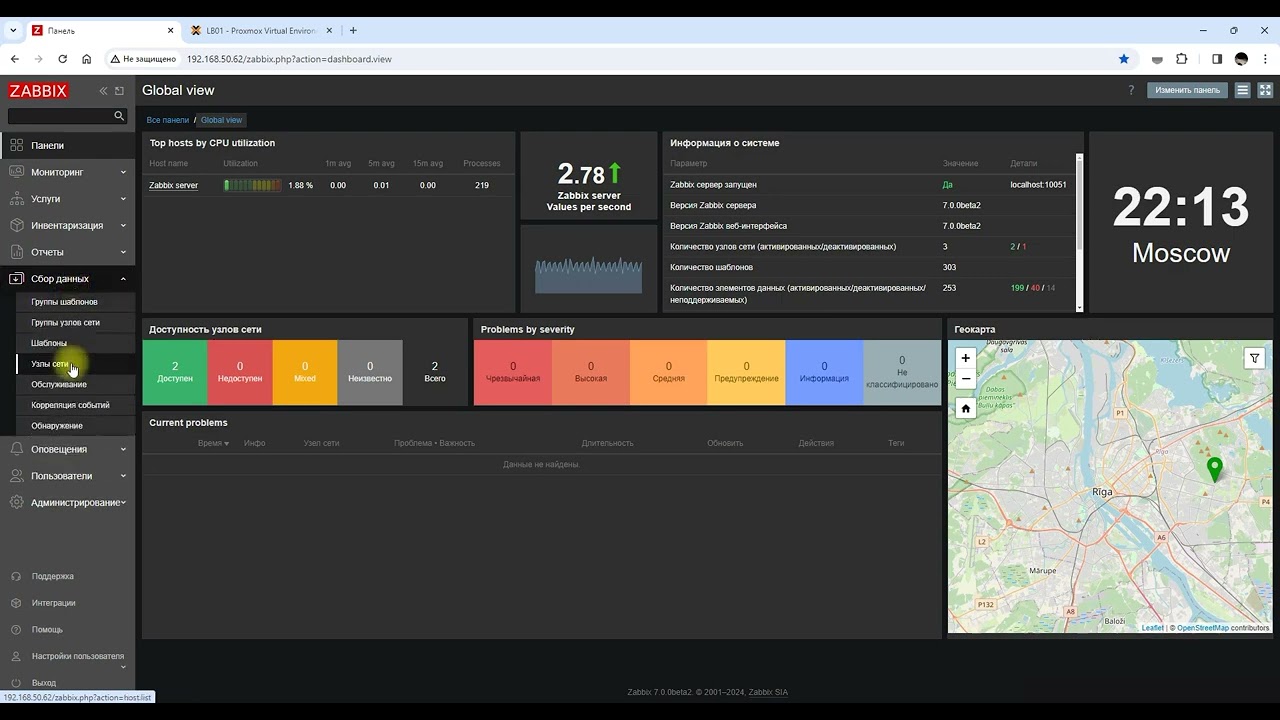Collapse the Zabbix sidebar with double-chevron icon
This screenshot has width=1280, height=720.
pos(103,91)
